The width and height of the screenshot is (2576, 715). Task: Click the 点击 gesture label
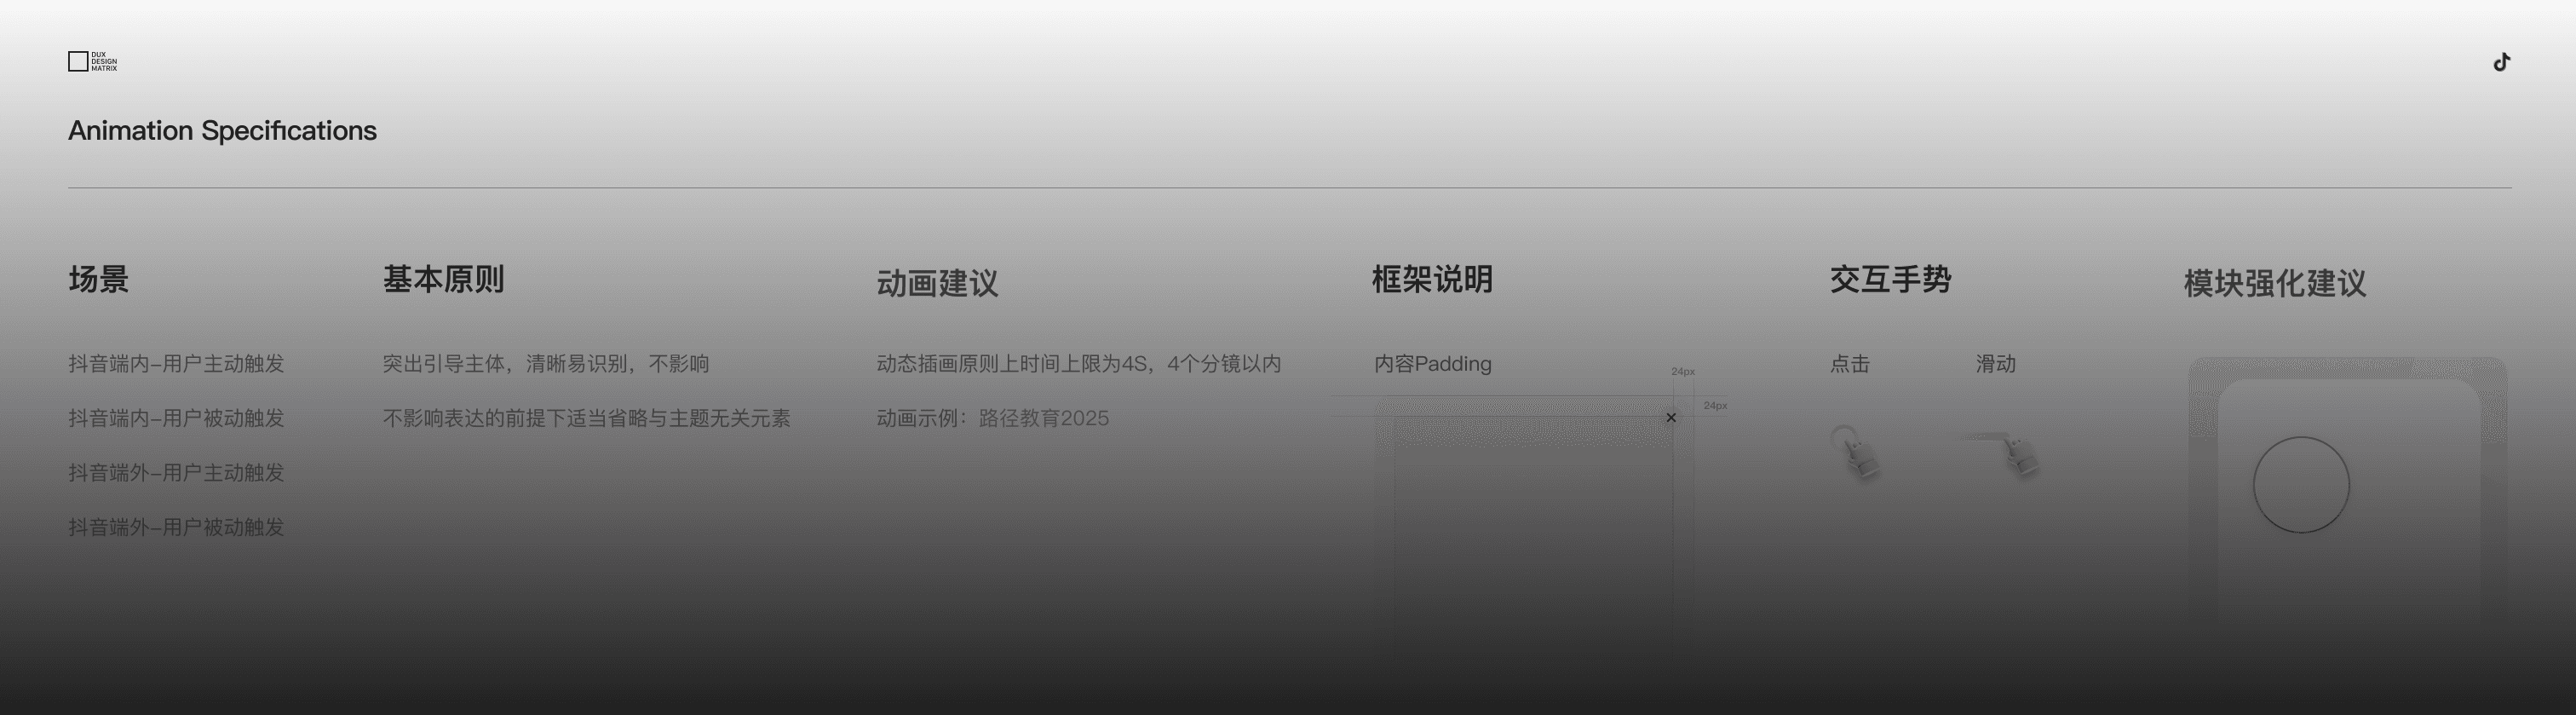(x=1849, y=364)
